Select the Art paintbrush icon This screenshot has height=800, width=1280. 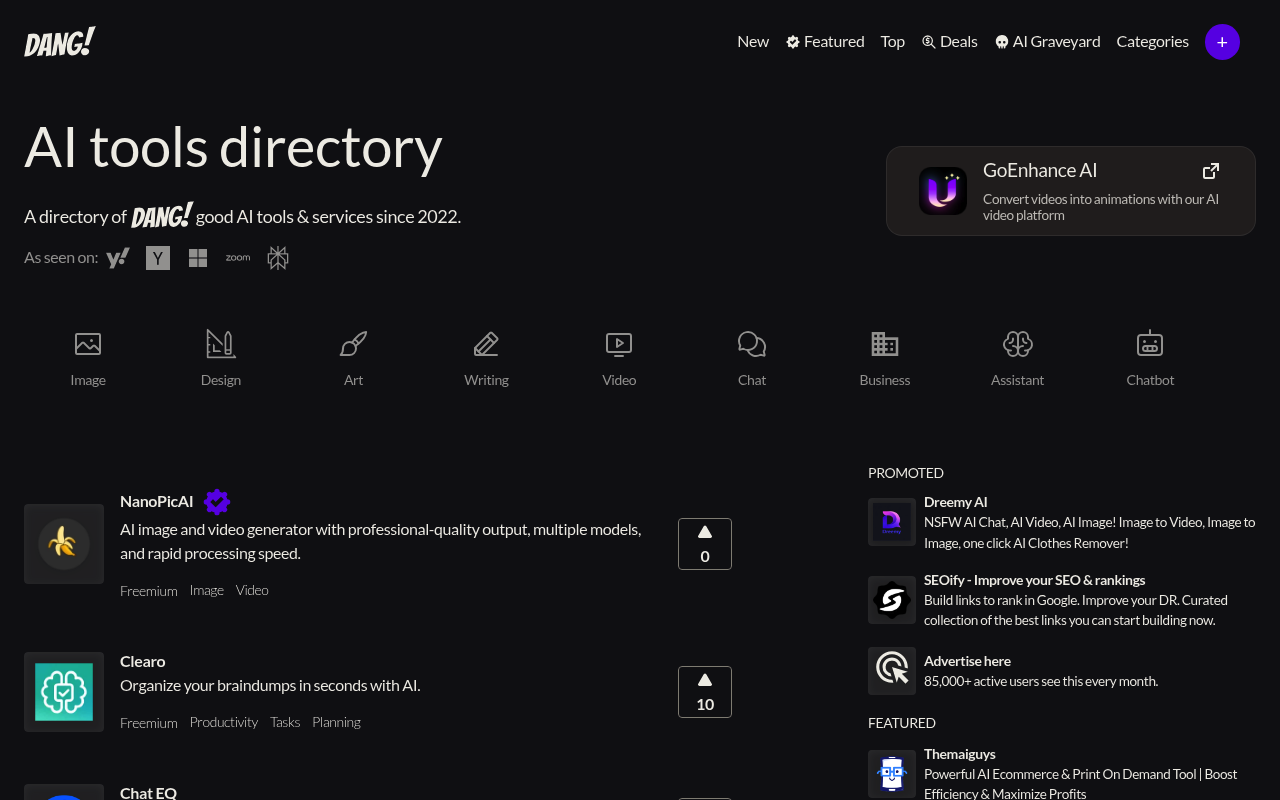pyautogui.click(x=354, y=344)
